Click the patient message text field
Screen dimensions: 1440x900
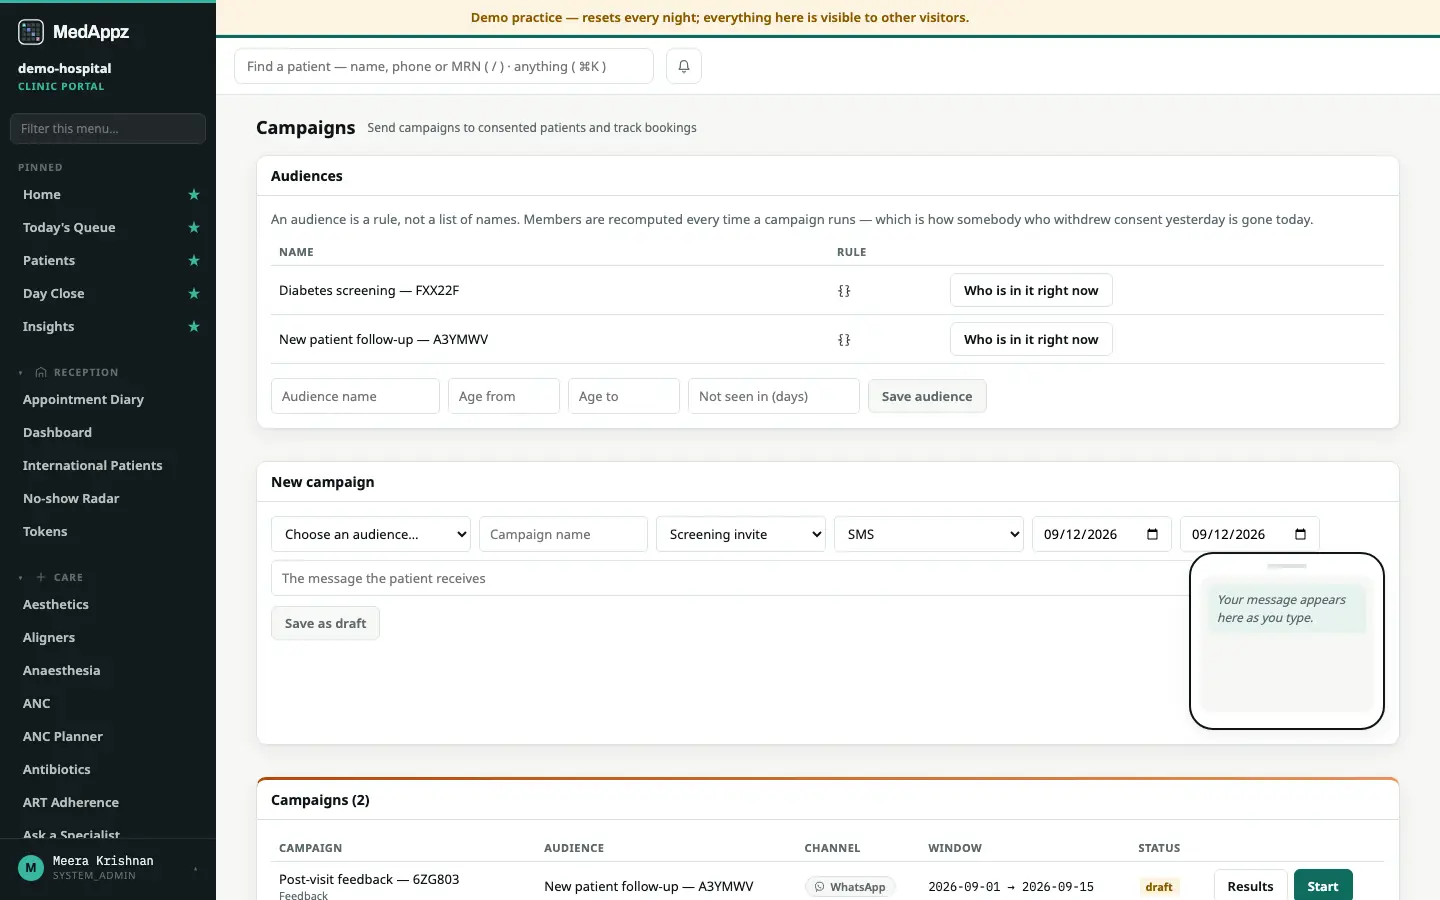coord(730,578)
